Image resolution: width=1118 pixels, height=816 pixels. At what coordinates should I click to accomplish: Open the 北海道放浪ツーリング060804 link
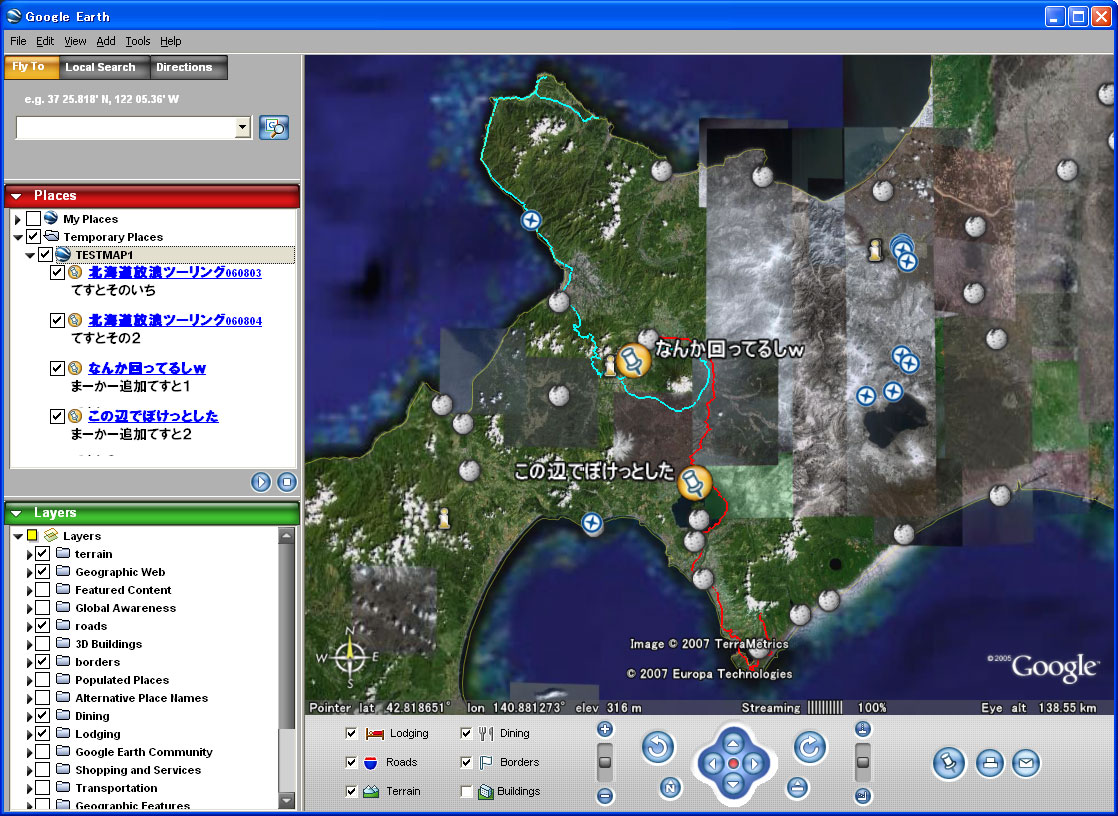[x=175, y=320]
